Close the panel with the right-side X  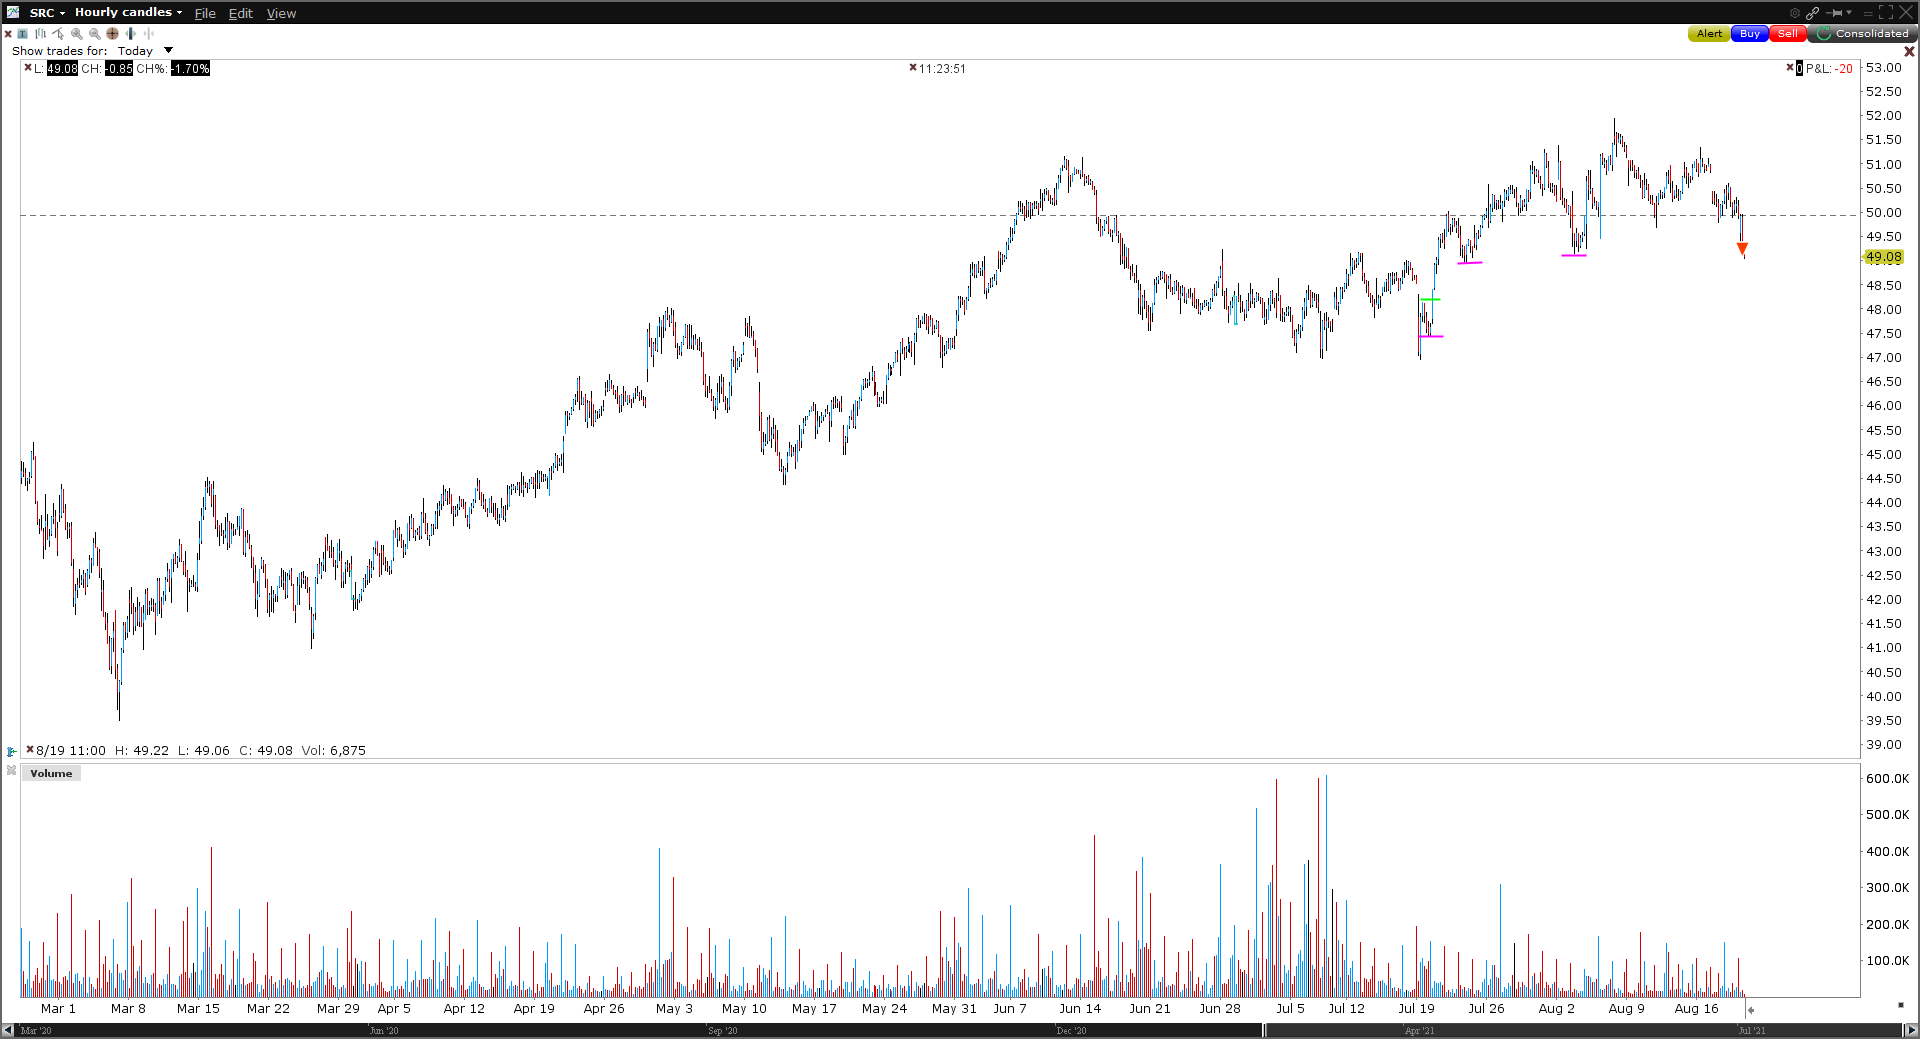tap(1910, 51)
